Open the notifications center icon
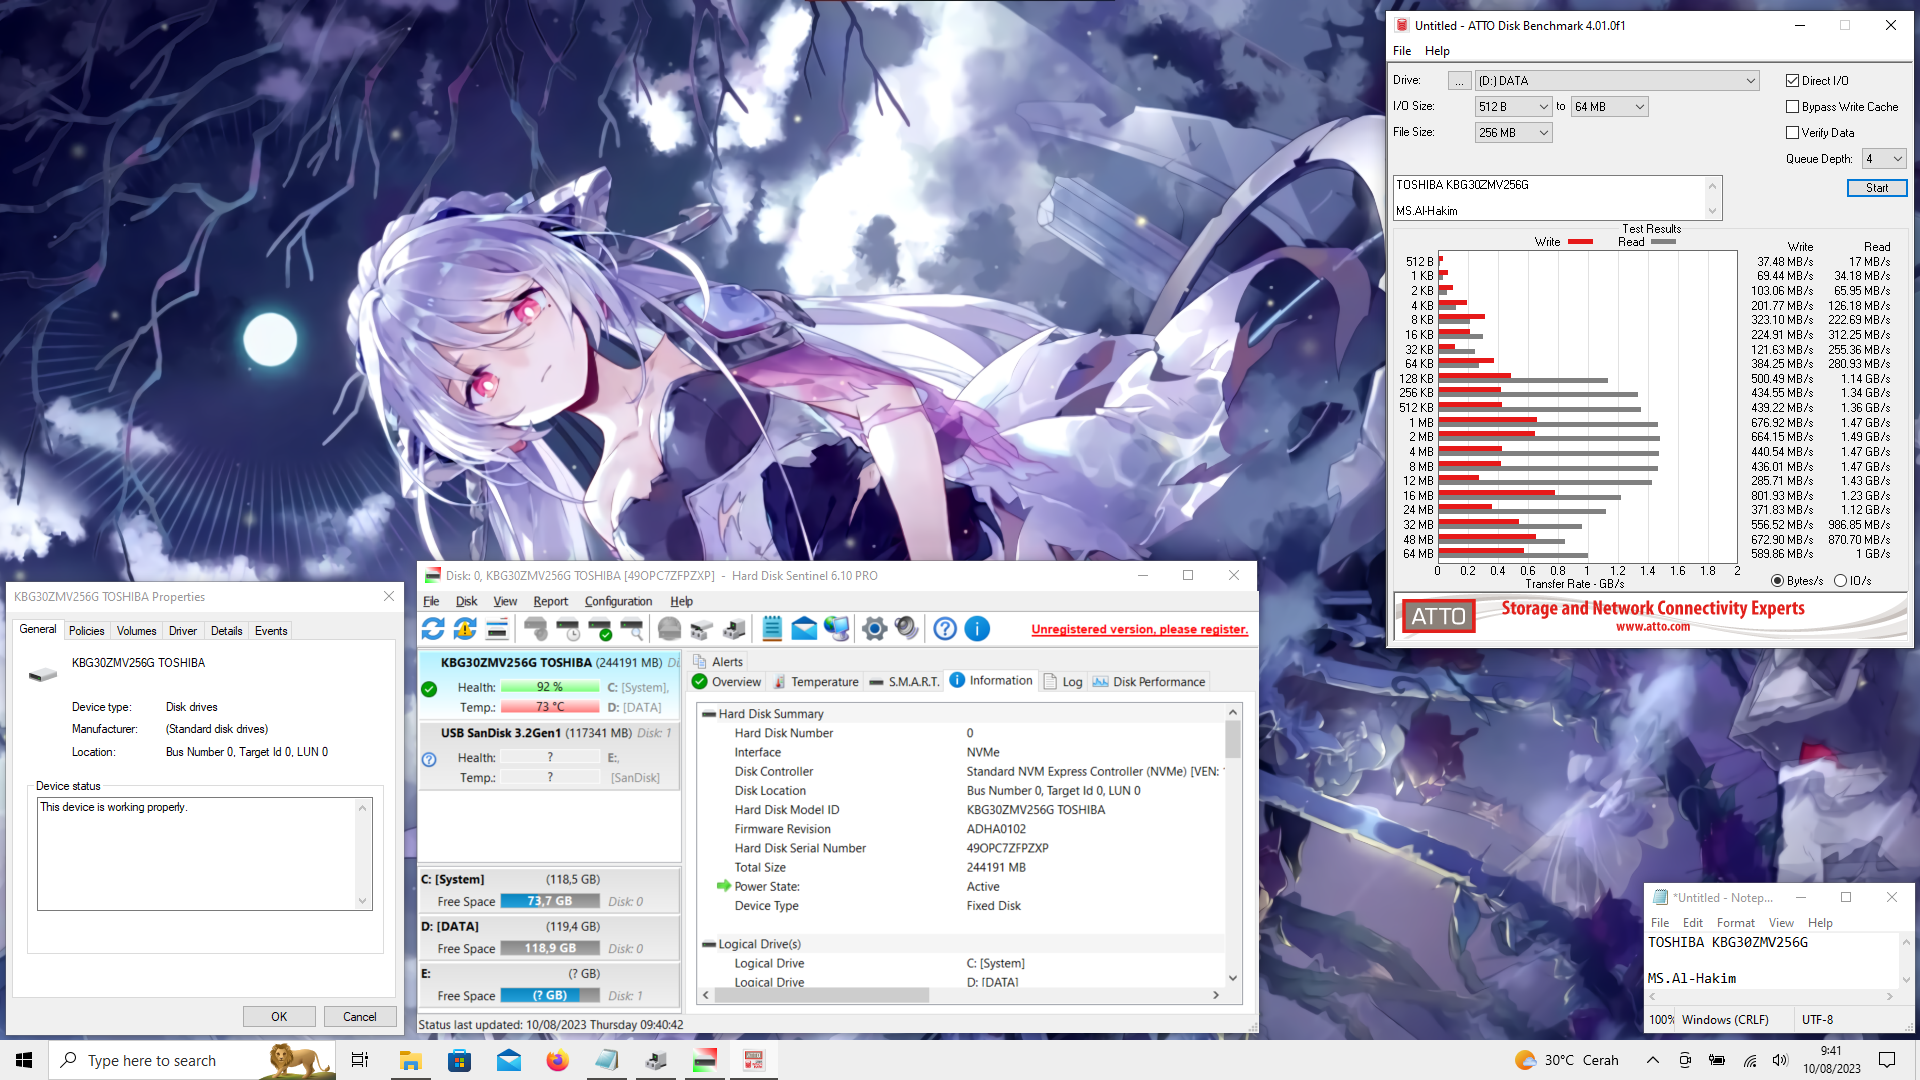This screenshot has width=1920, height=1080. pyautogui.click(x=1887, y=1060)
